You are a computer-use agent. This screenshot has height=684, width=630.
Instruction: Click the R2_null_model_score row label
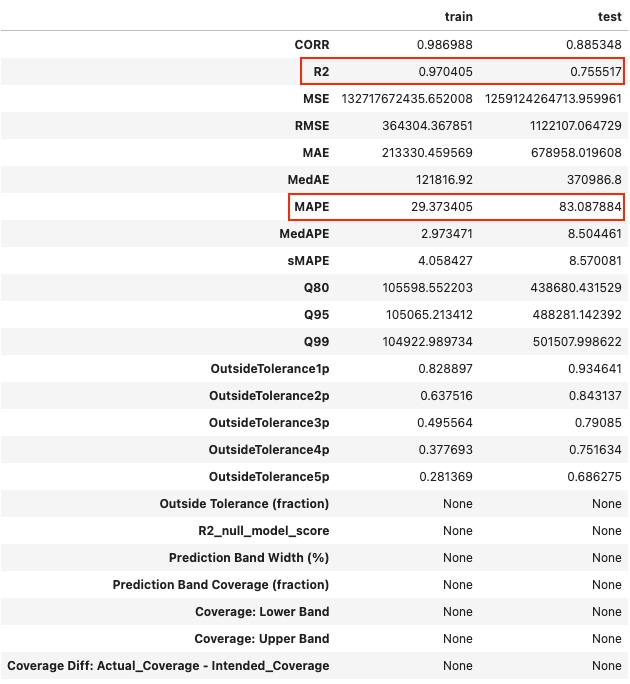click(x=263, y=531)
